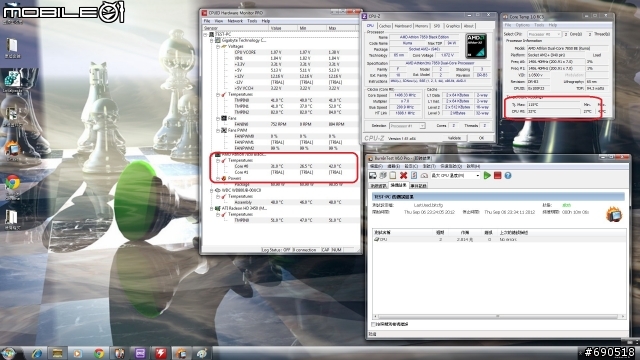640x360 pixels.
Task: Click the document icon before the gauge icon
Action: pos(414,176)
